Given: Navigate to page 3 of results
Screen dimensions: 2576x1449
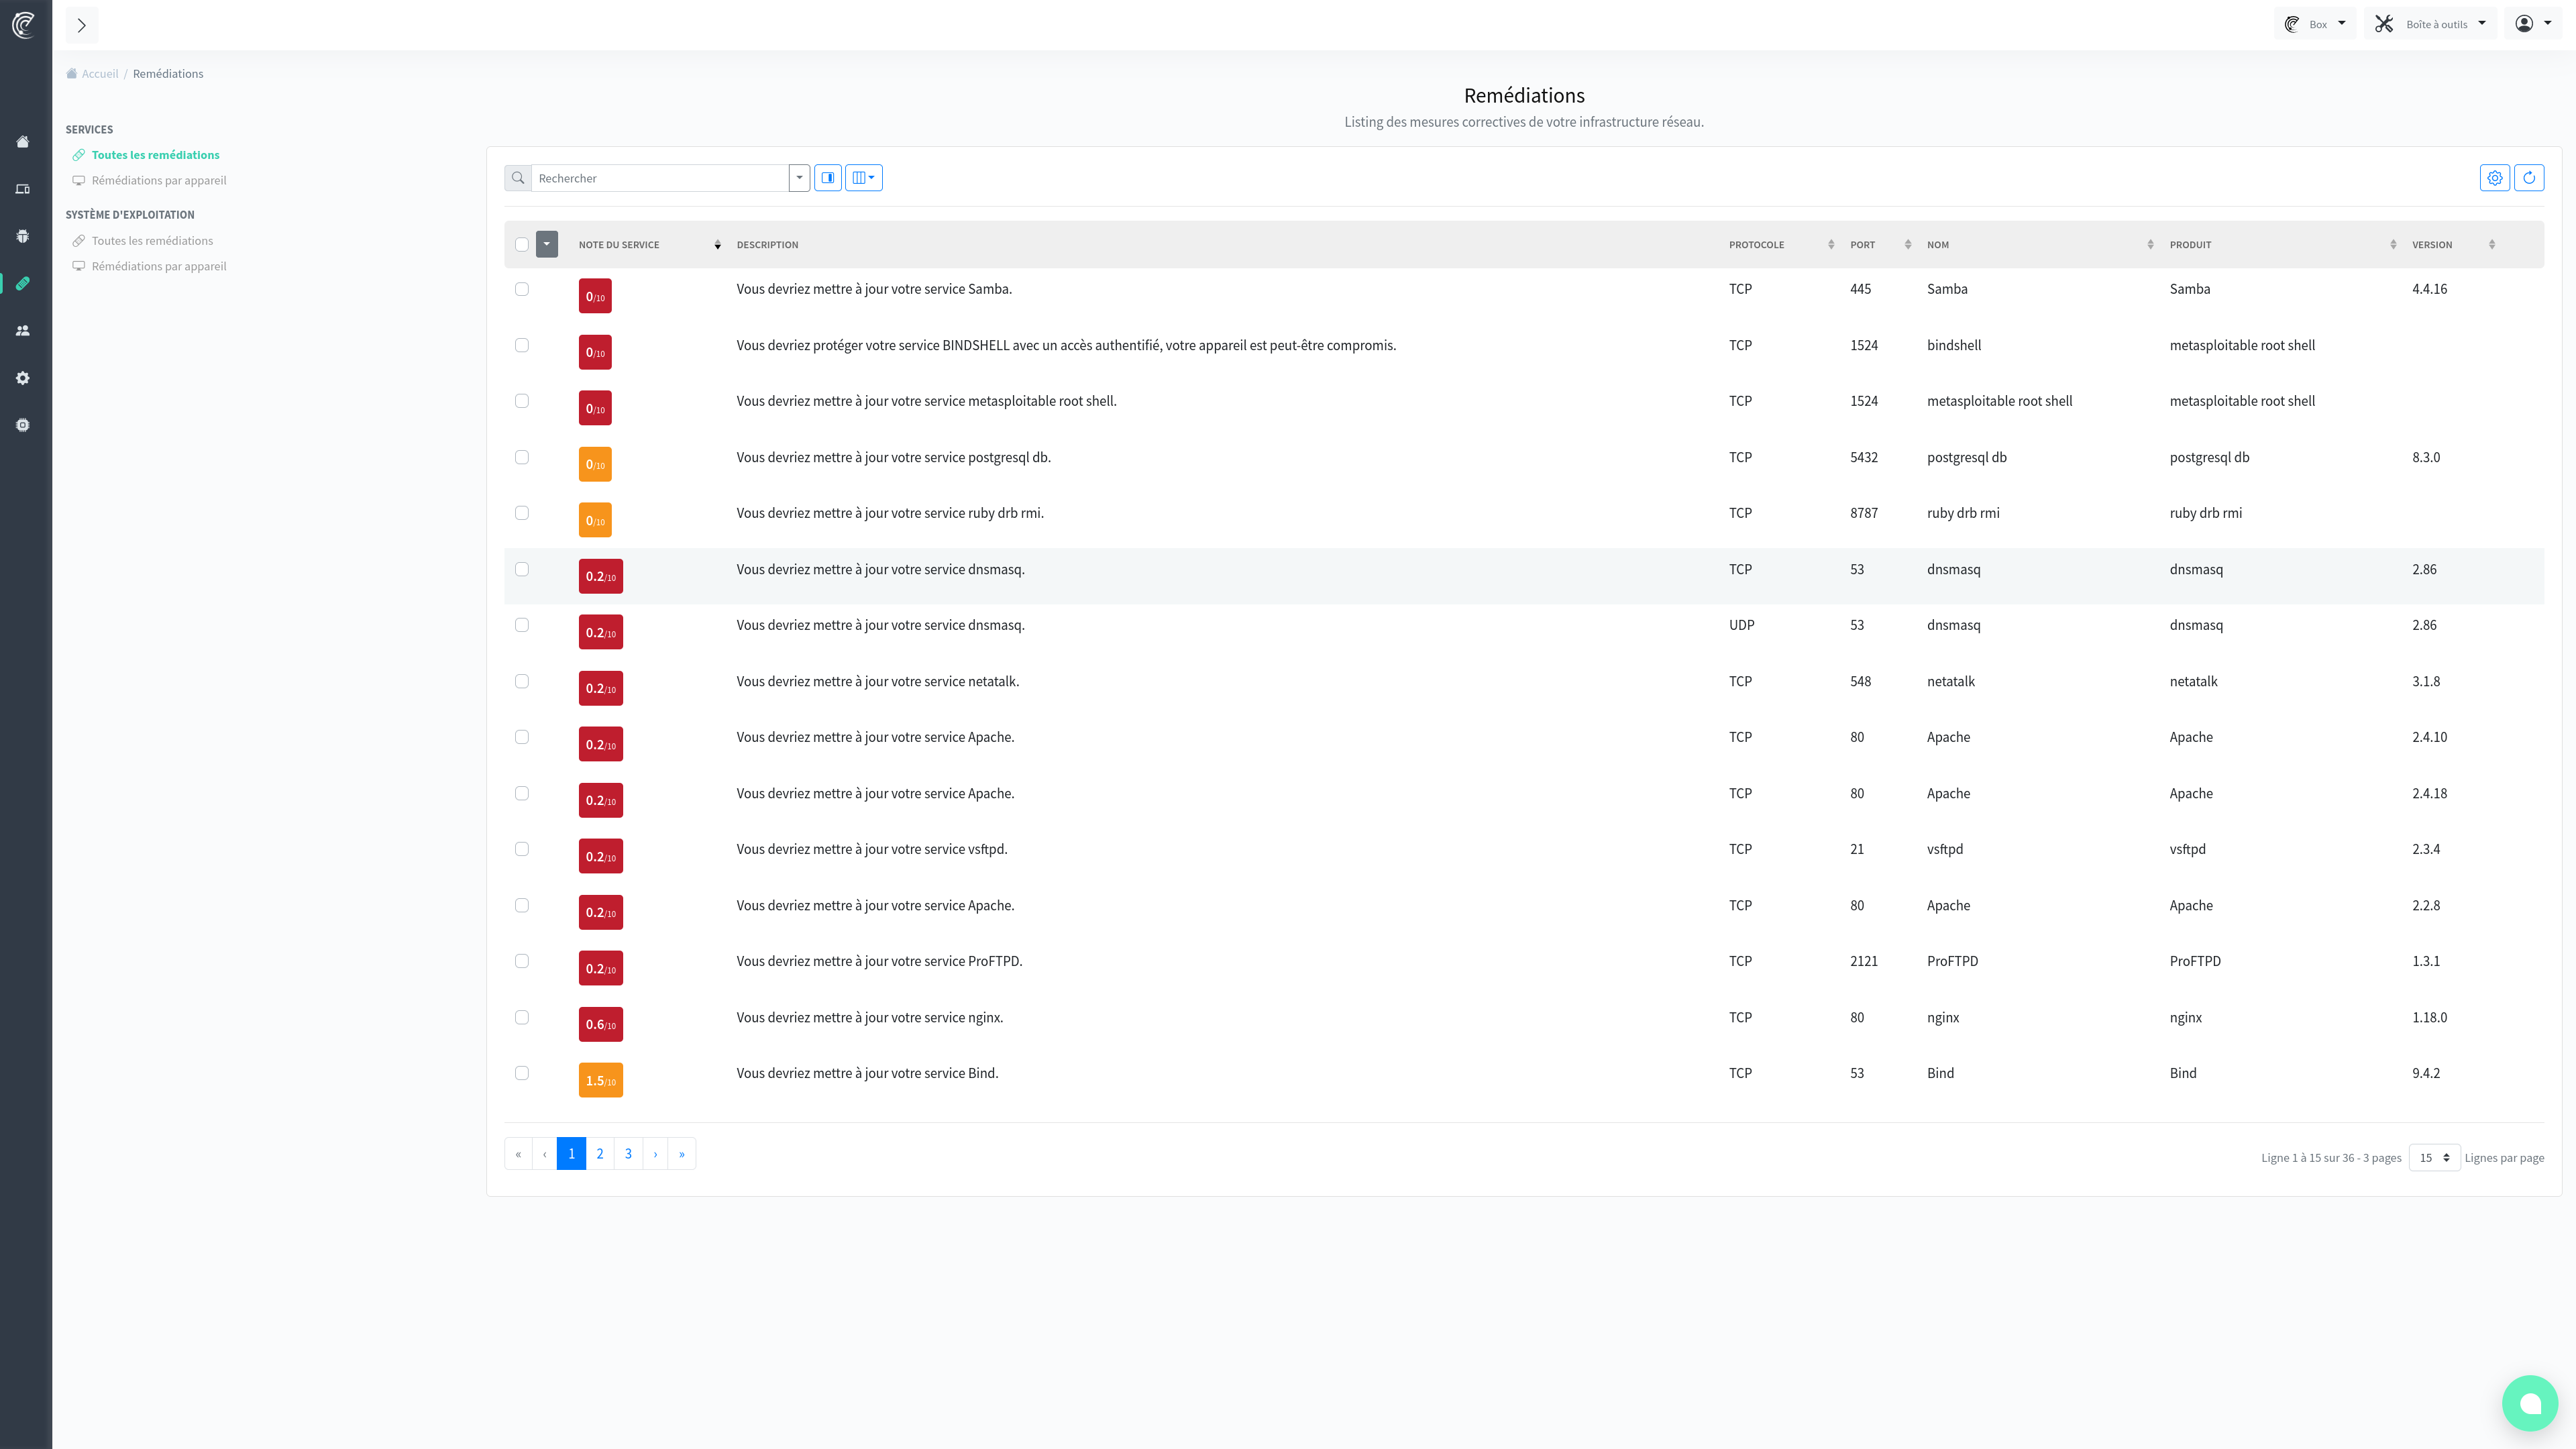Looking at the screenshot, I should point(627,1153).
